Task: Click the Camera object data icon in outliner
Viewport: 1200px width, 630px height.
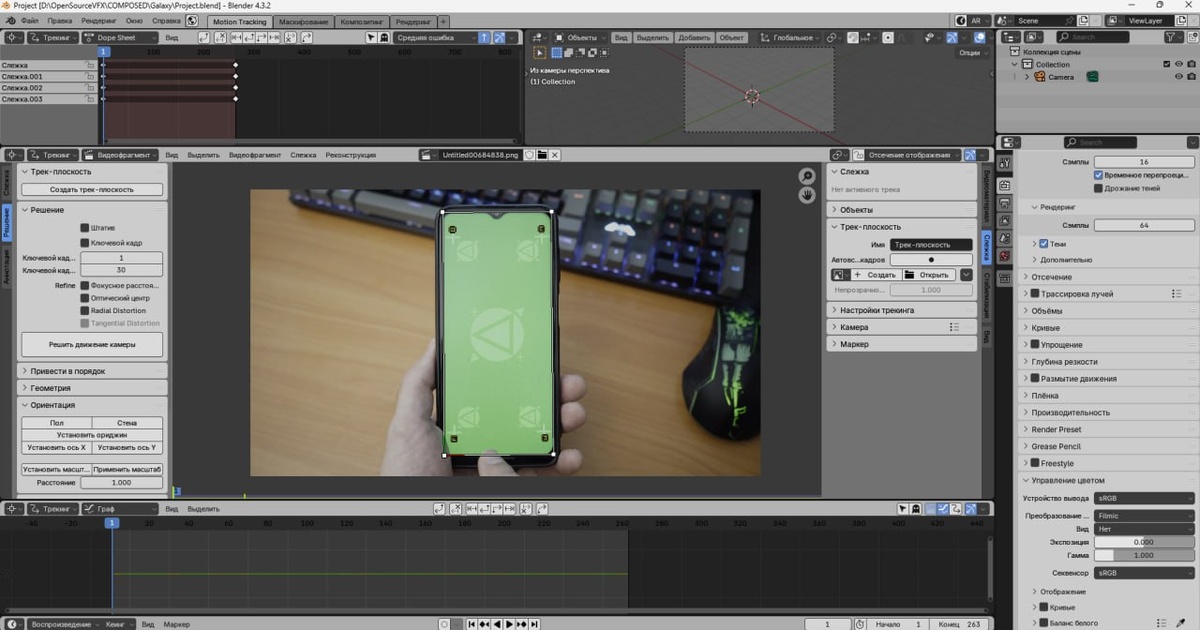Action: [1093, 77]
